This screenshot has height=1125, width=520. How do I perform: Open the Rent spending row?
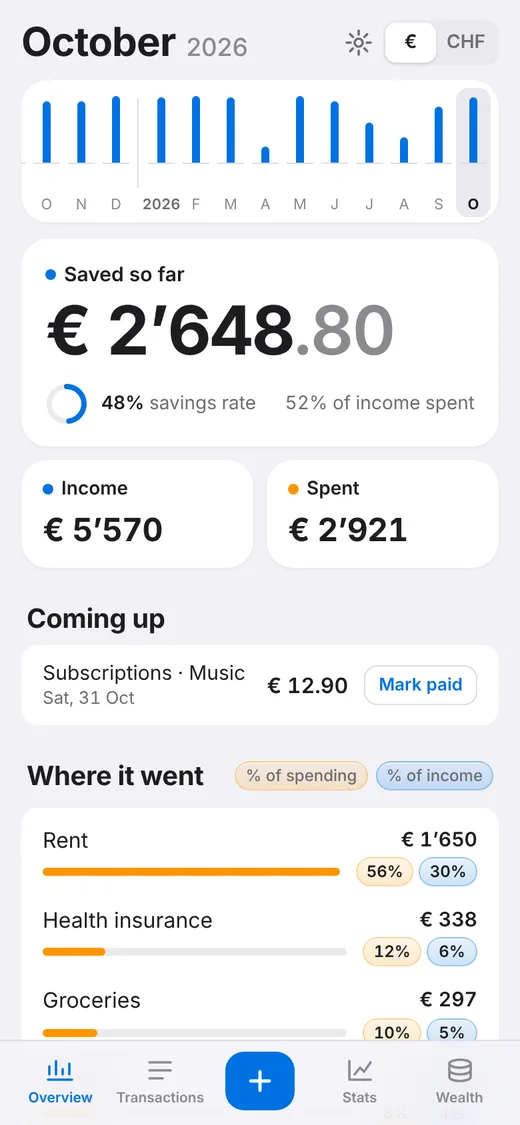click(260, 857)
